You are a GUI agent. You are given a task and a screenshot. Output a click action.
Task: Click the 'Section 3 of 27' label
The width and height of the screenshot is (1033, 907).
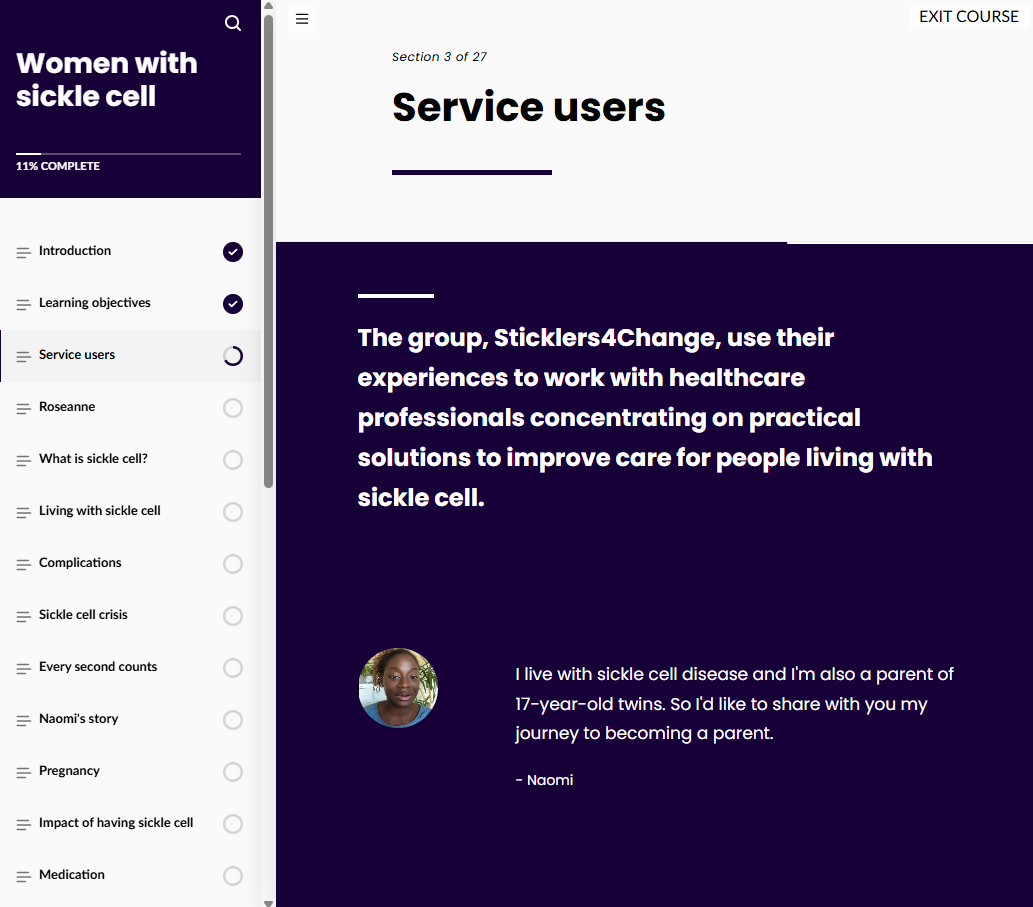(439, 57)
